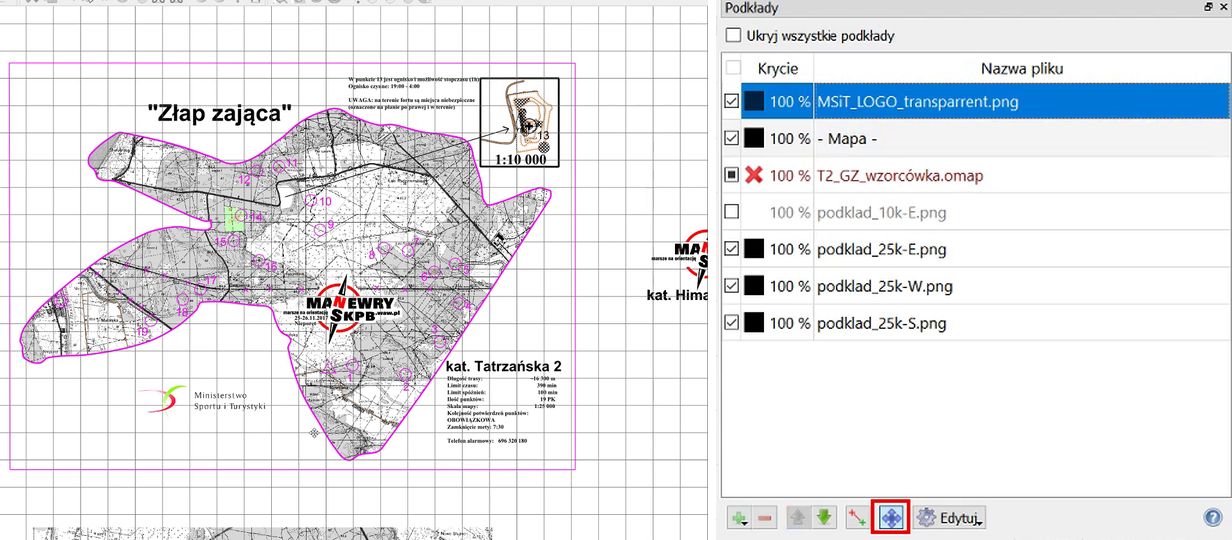1232x540 pixels.
Task: Click the move template by hand icon
Action: [x=890, y=518]
